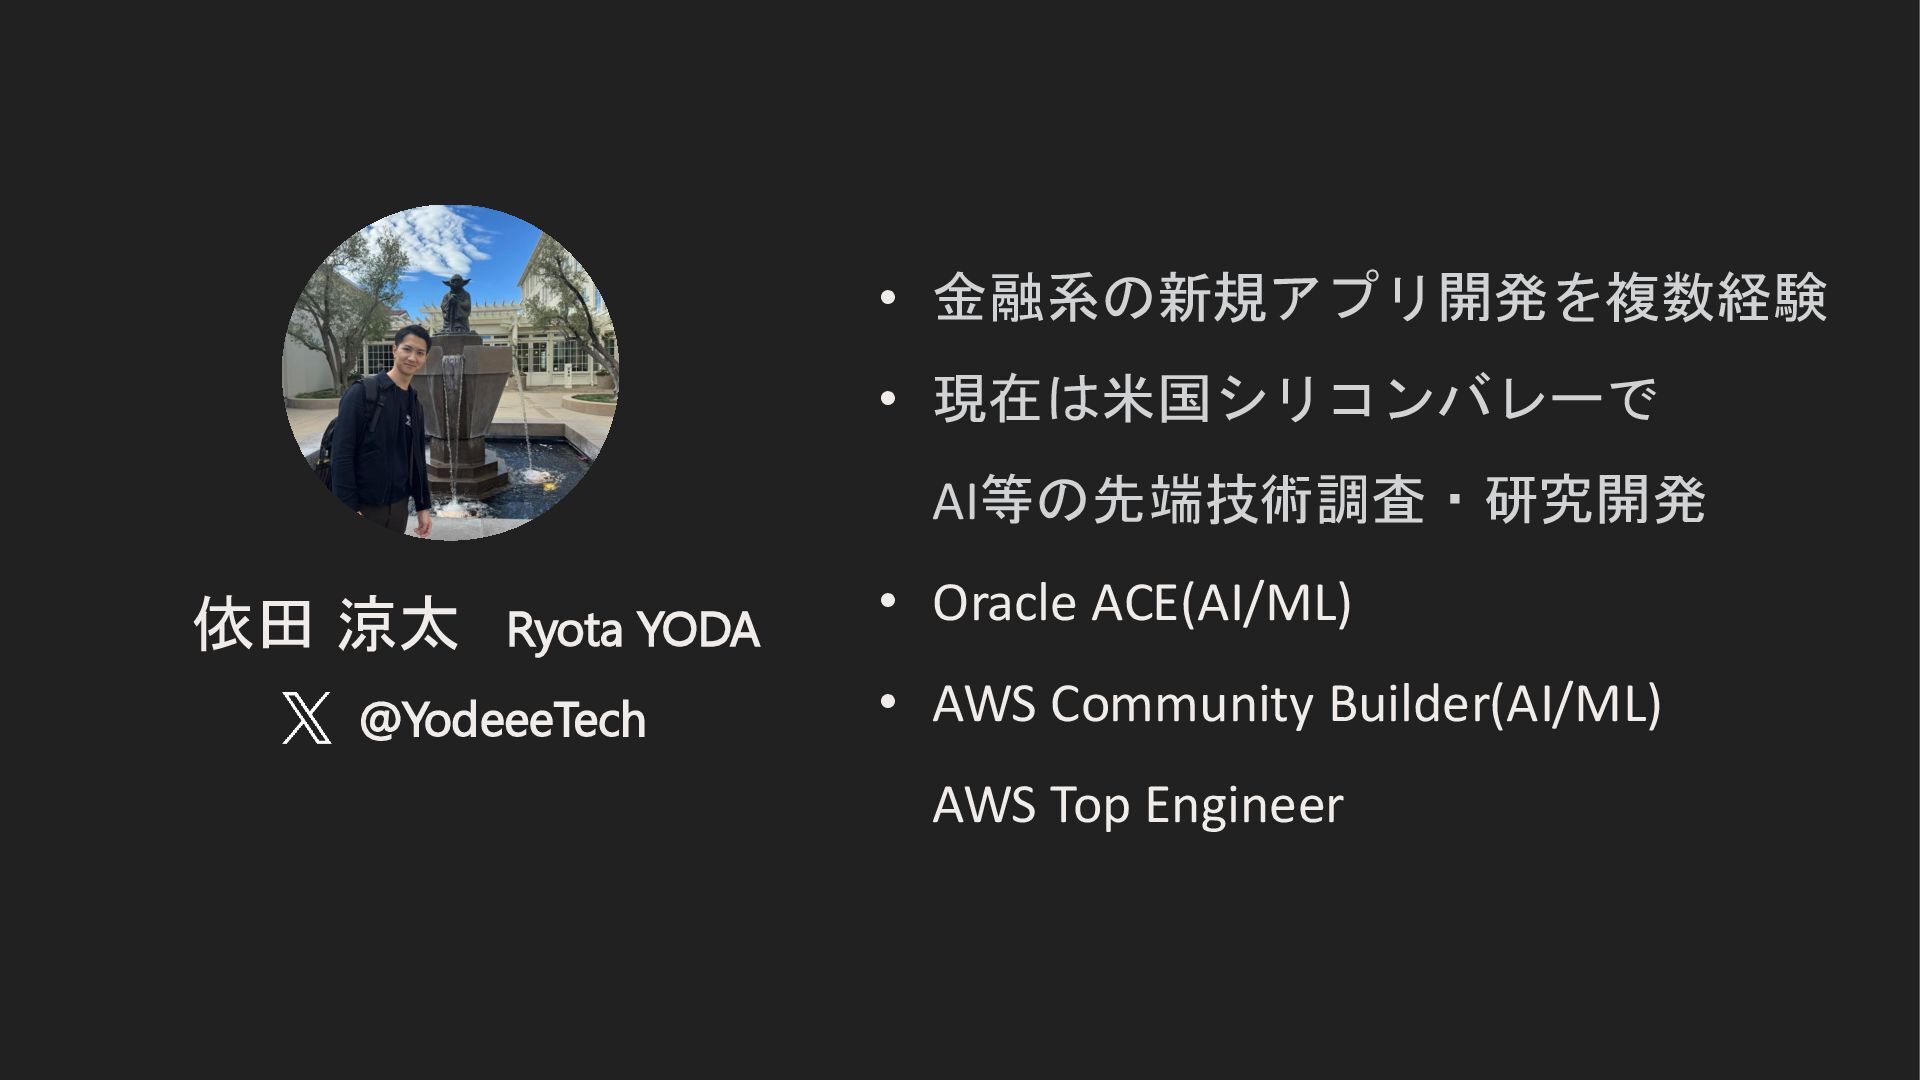Select the Japanese name 依田 涼太
The image size is (1920, 1080).
pos(326,627)
